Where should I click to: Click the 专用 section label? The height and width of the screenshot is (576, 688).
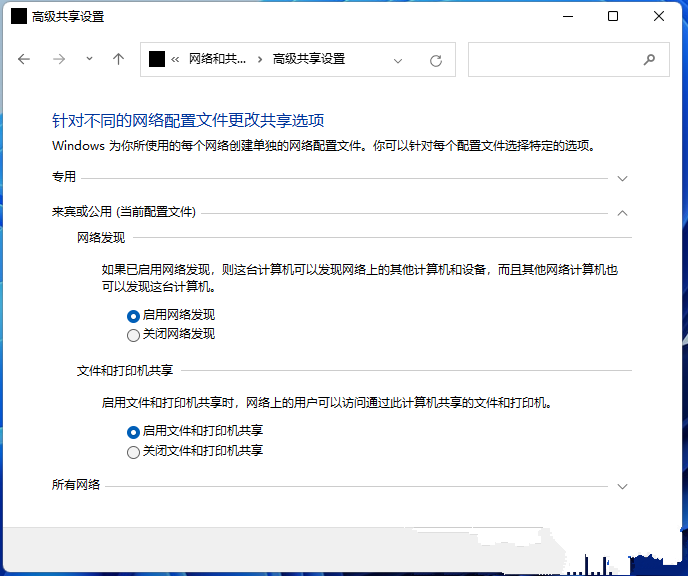click(64, 177)
